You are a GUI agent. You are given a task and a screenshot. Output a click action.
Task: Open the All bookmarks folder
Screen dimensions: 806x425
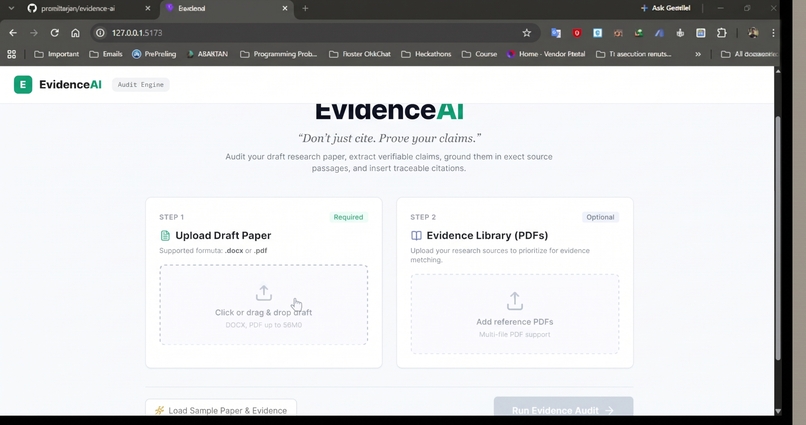(x=749, y=54)
